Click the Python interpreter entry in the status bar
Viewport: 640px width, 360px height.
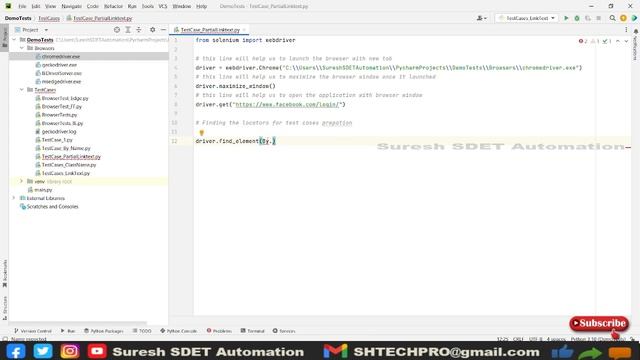[x=598, y=339]
